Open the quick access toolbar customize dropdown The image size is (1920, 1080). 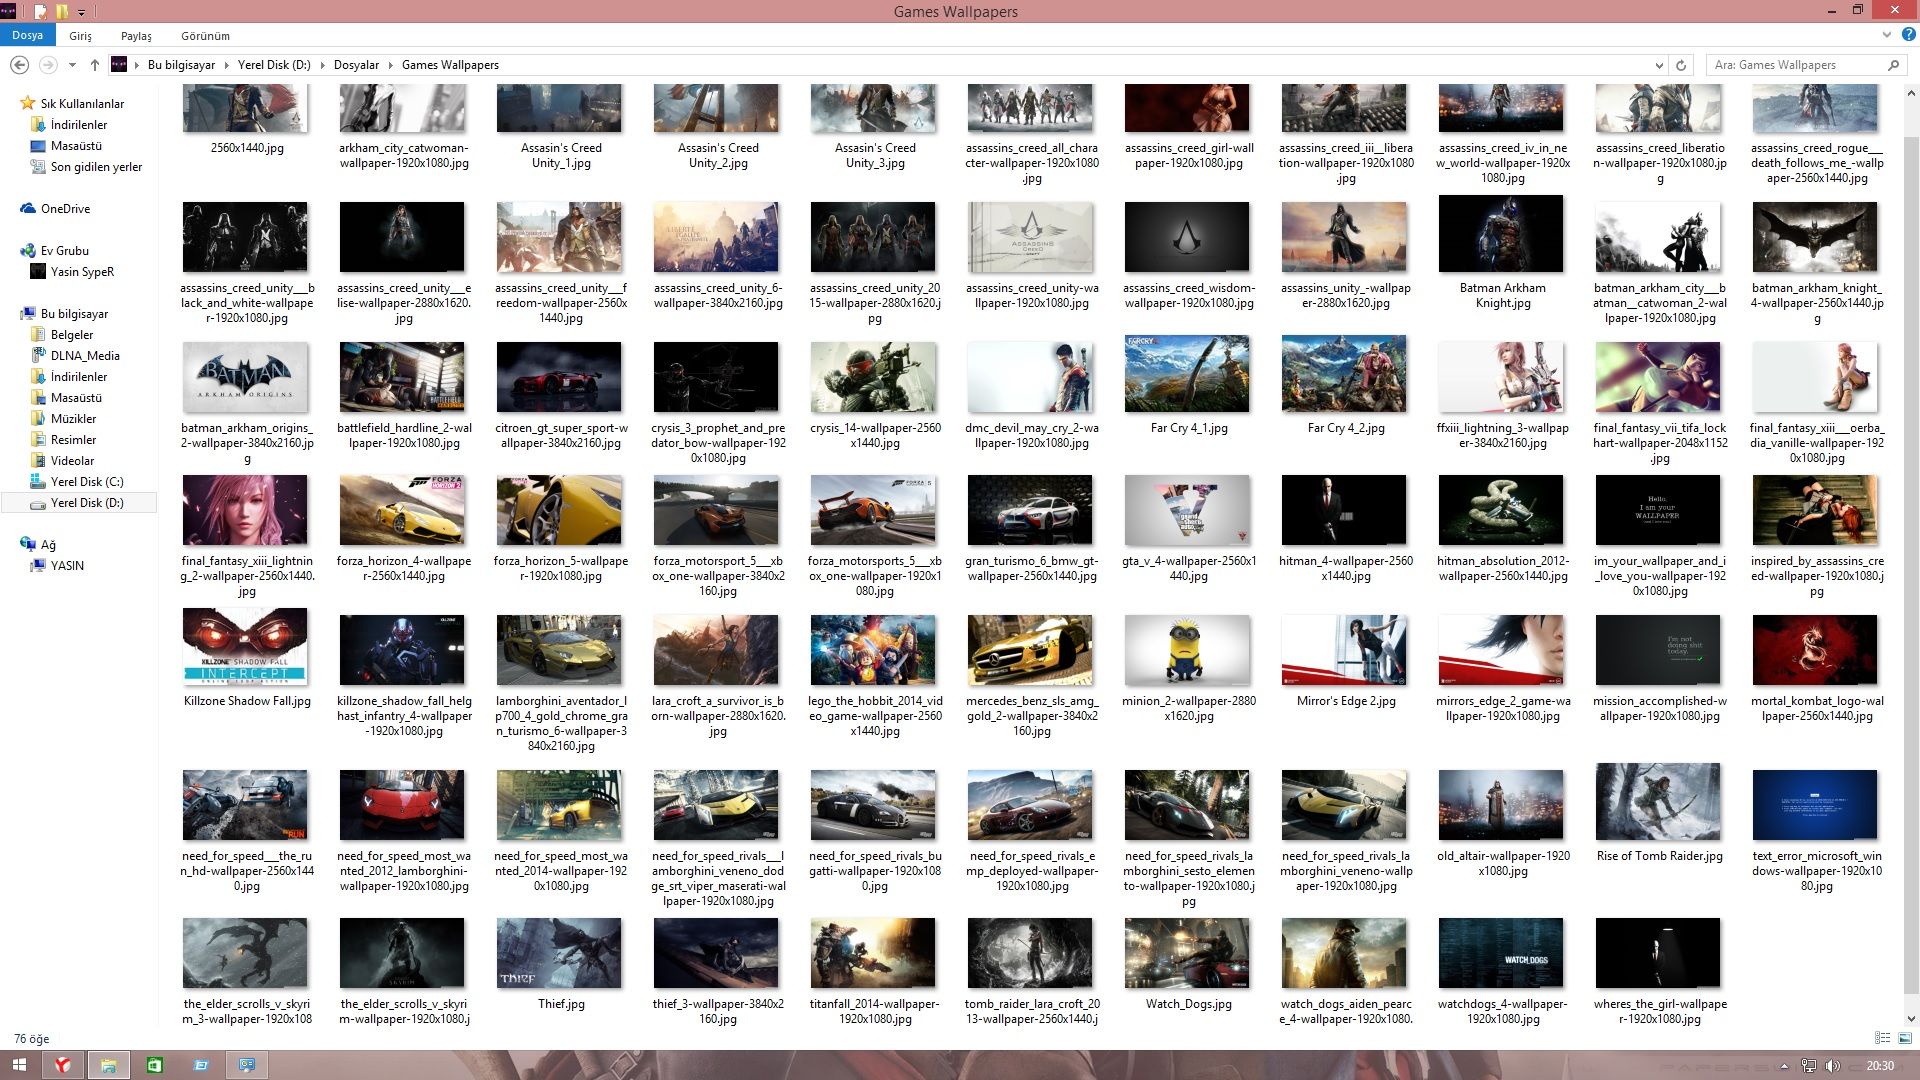[82, 12]
